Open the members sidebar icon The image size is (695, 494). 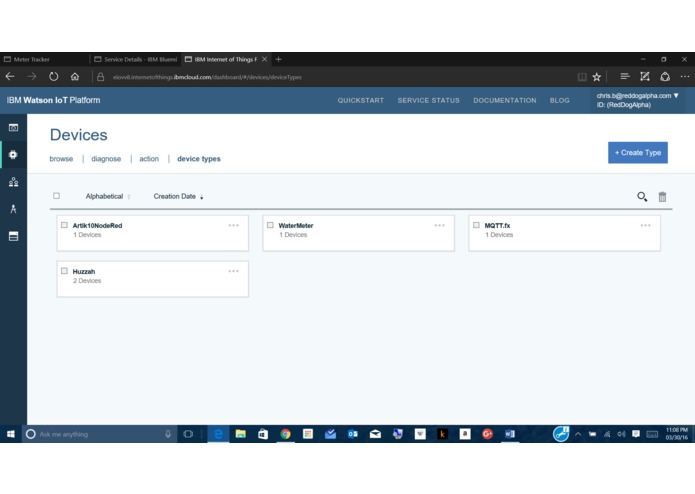tap(13, 182)
